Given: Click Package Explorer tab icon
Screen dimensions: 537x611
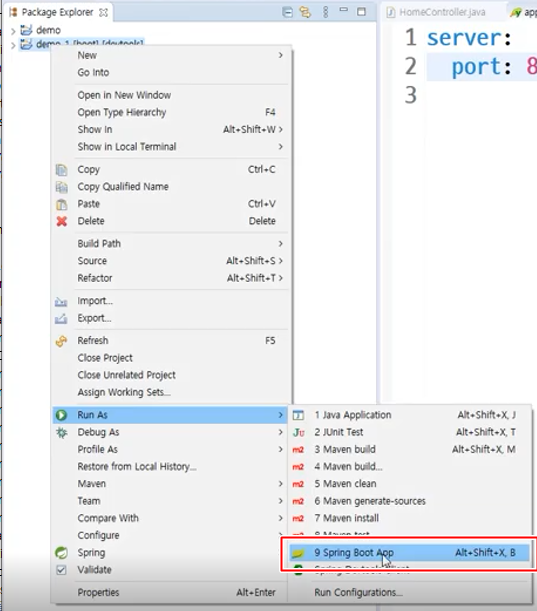Looking at the screenshot, I should 13,12.
